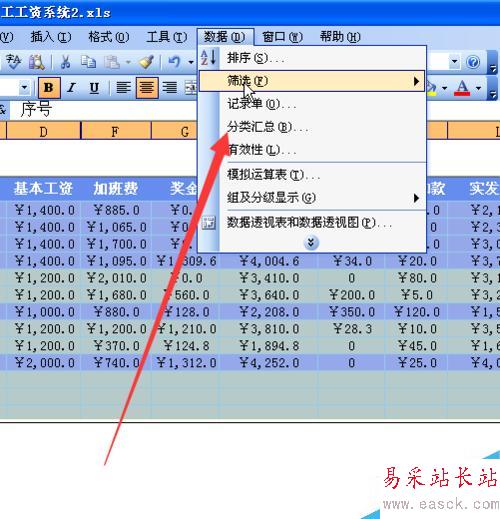Open standard toolbar options overflow arrow
Image resolution: width=500 pixels, height=519 pixels.
(493, 63)
